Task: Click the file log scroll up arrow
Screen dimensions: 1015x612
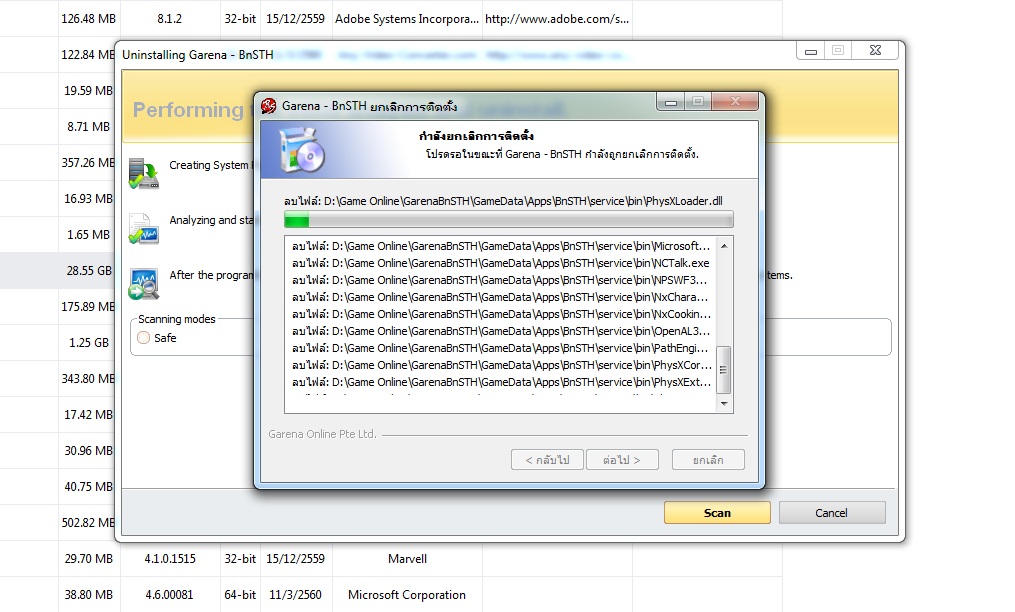Action: coord(724,246)
